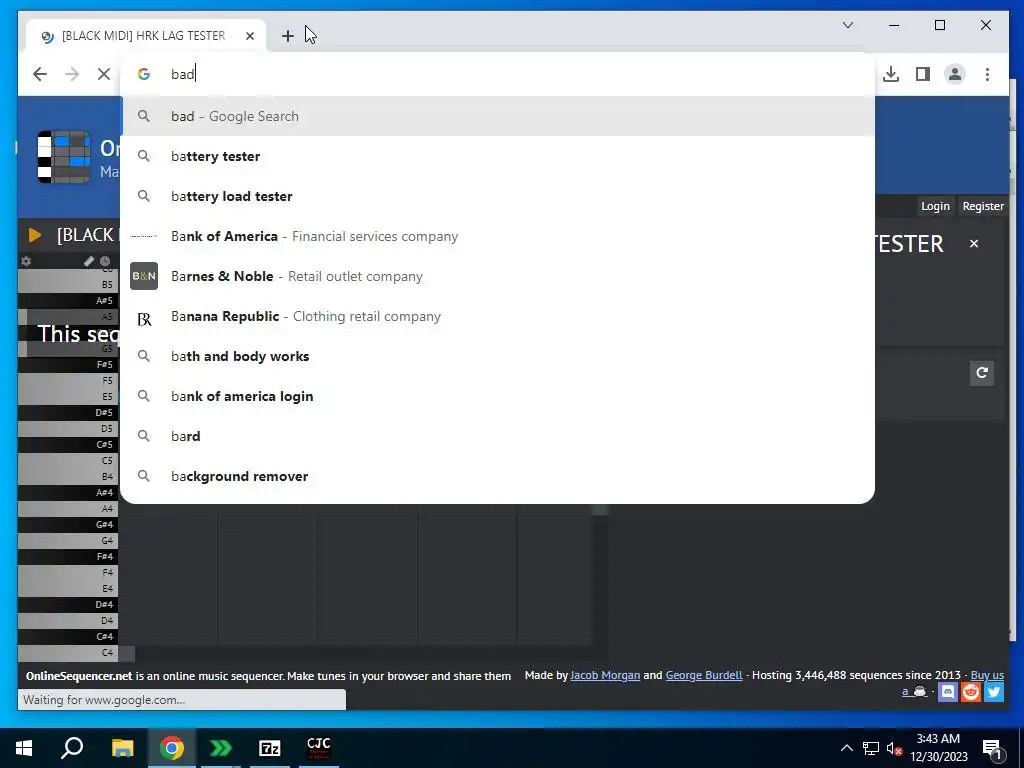Click the refresh icon in the side panel

pos(982,373)
